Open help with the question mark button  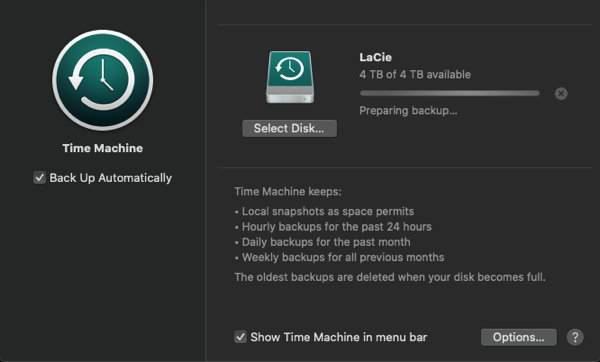(x=575, y=337)
